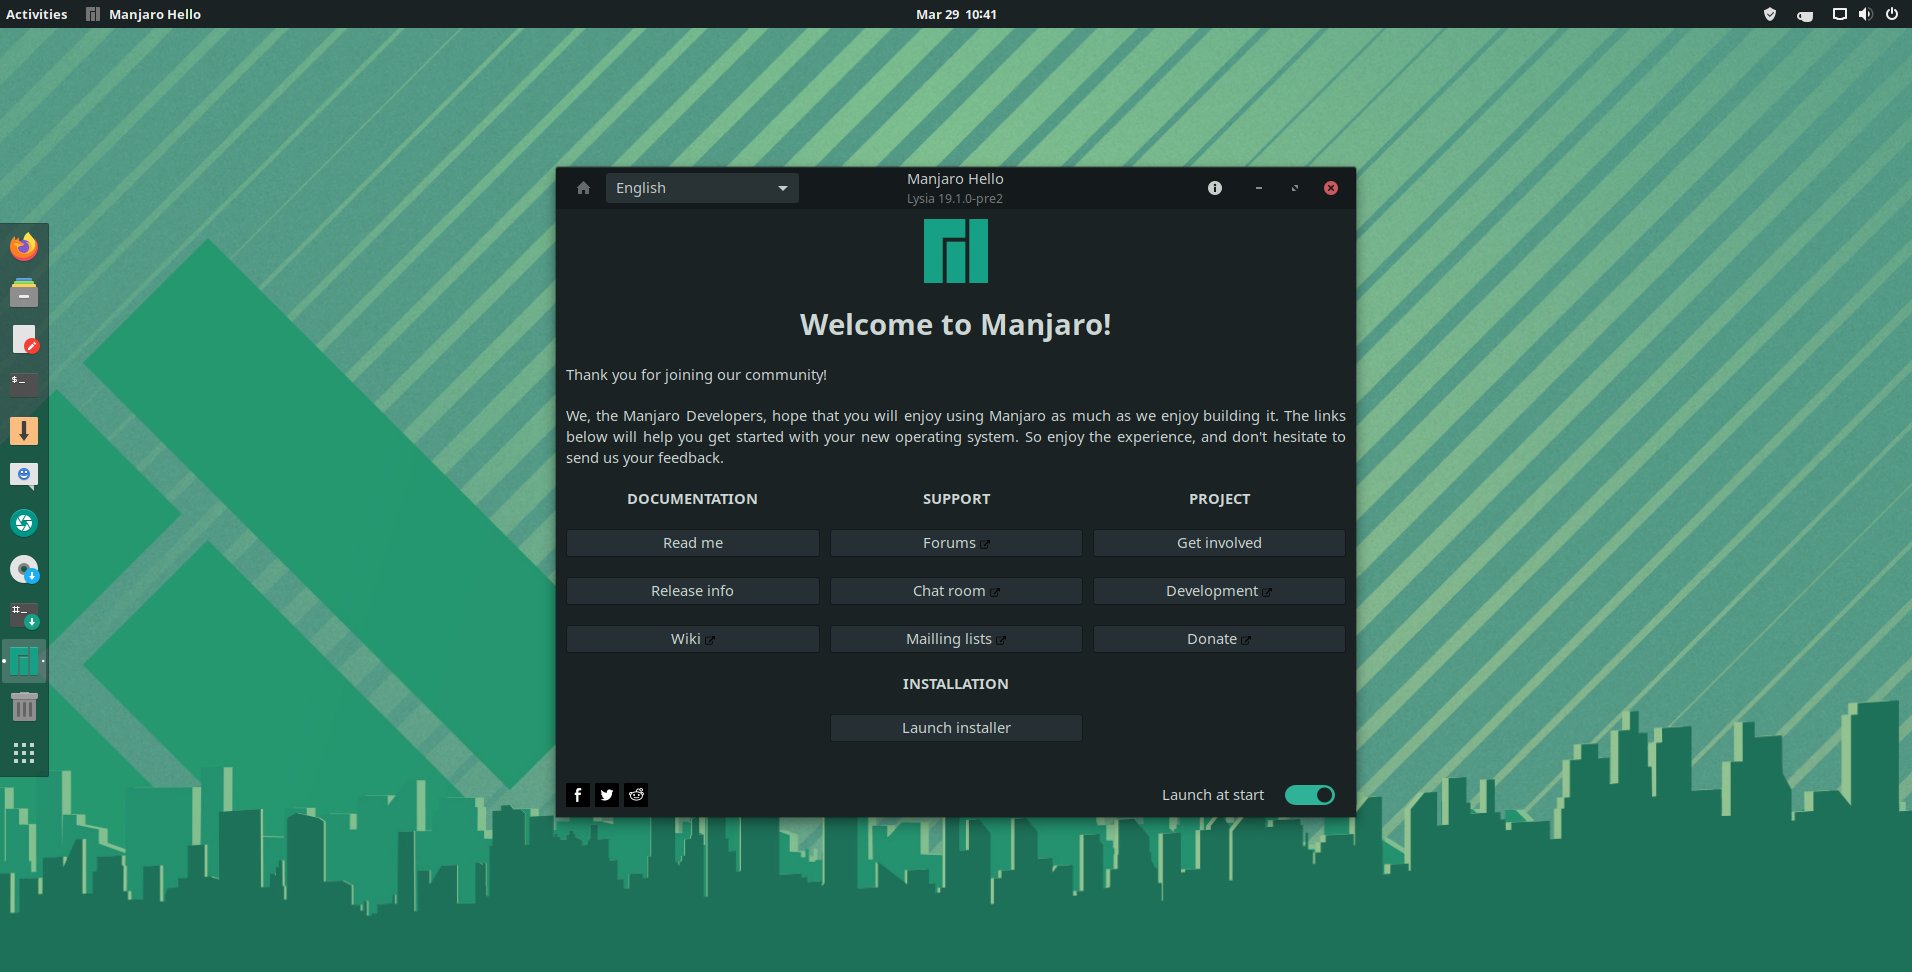Maximize the Manjaro Hello window

tap(1295, 188)
